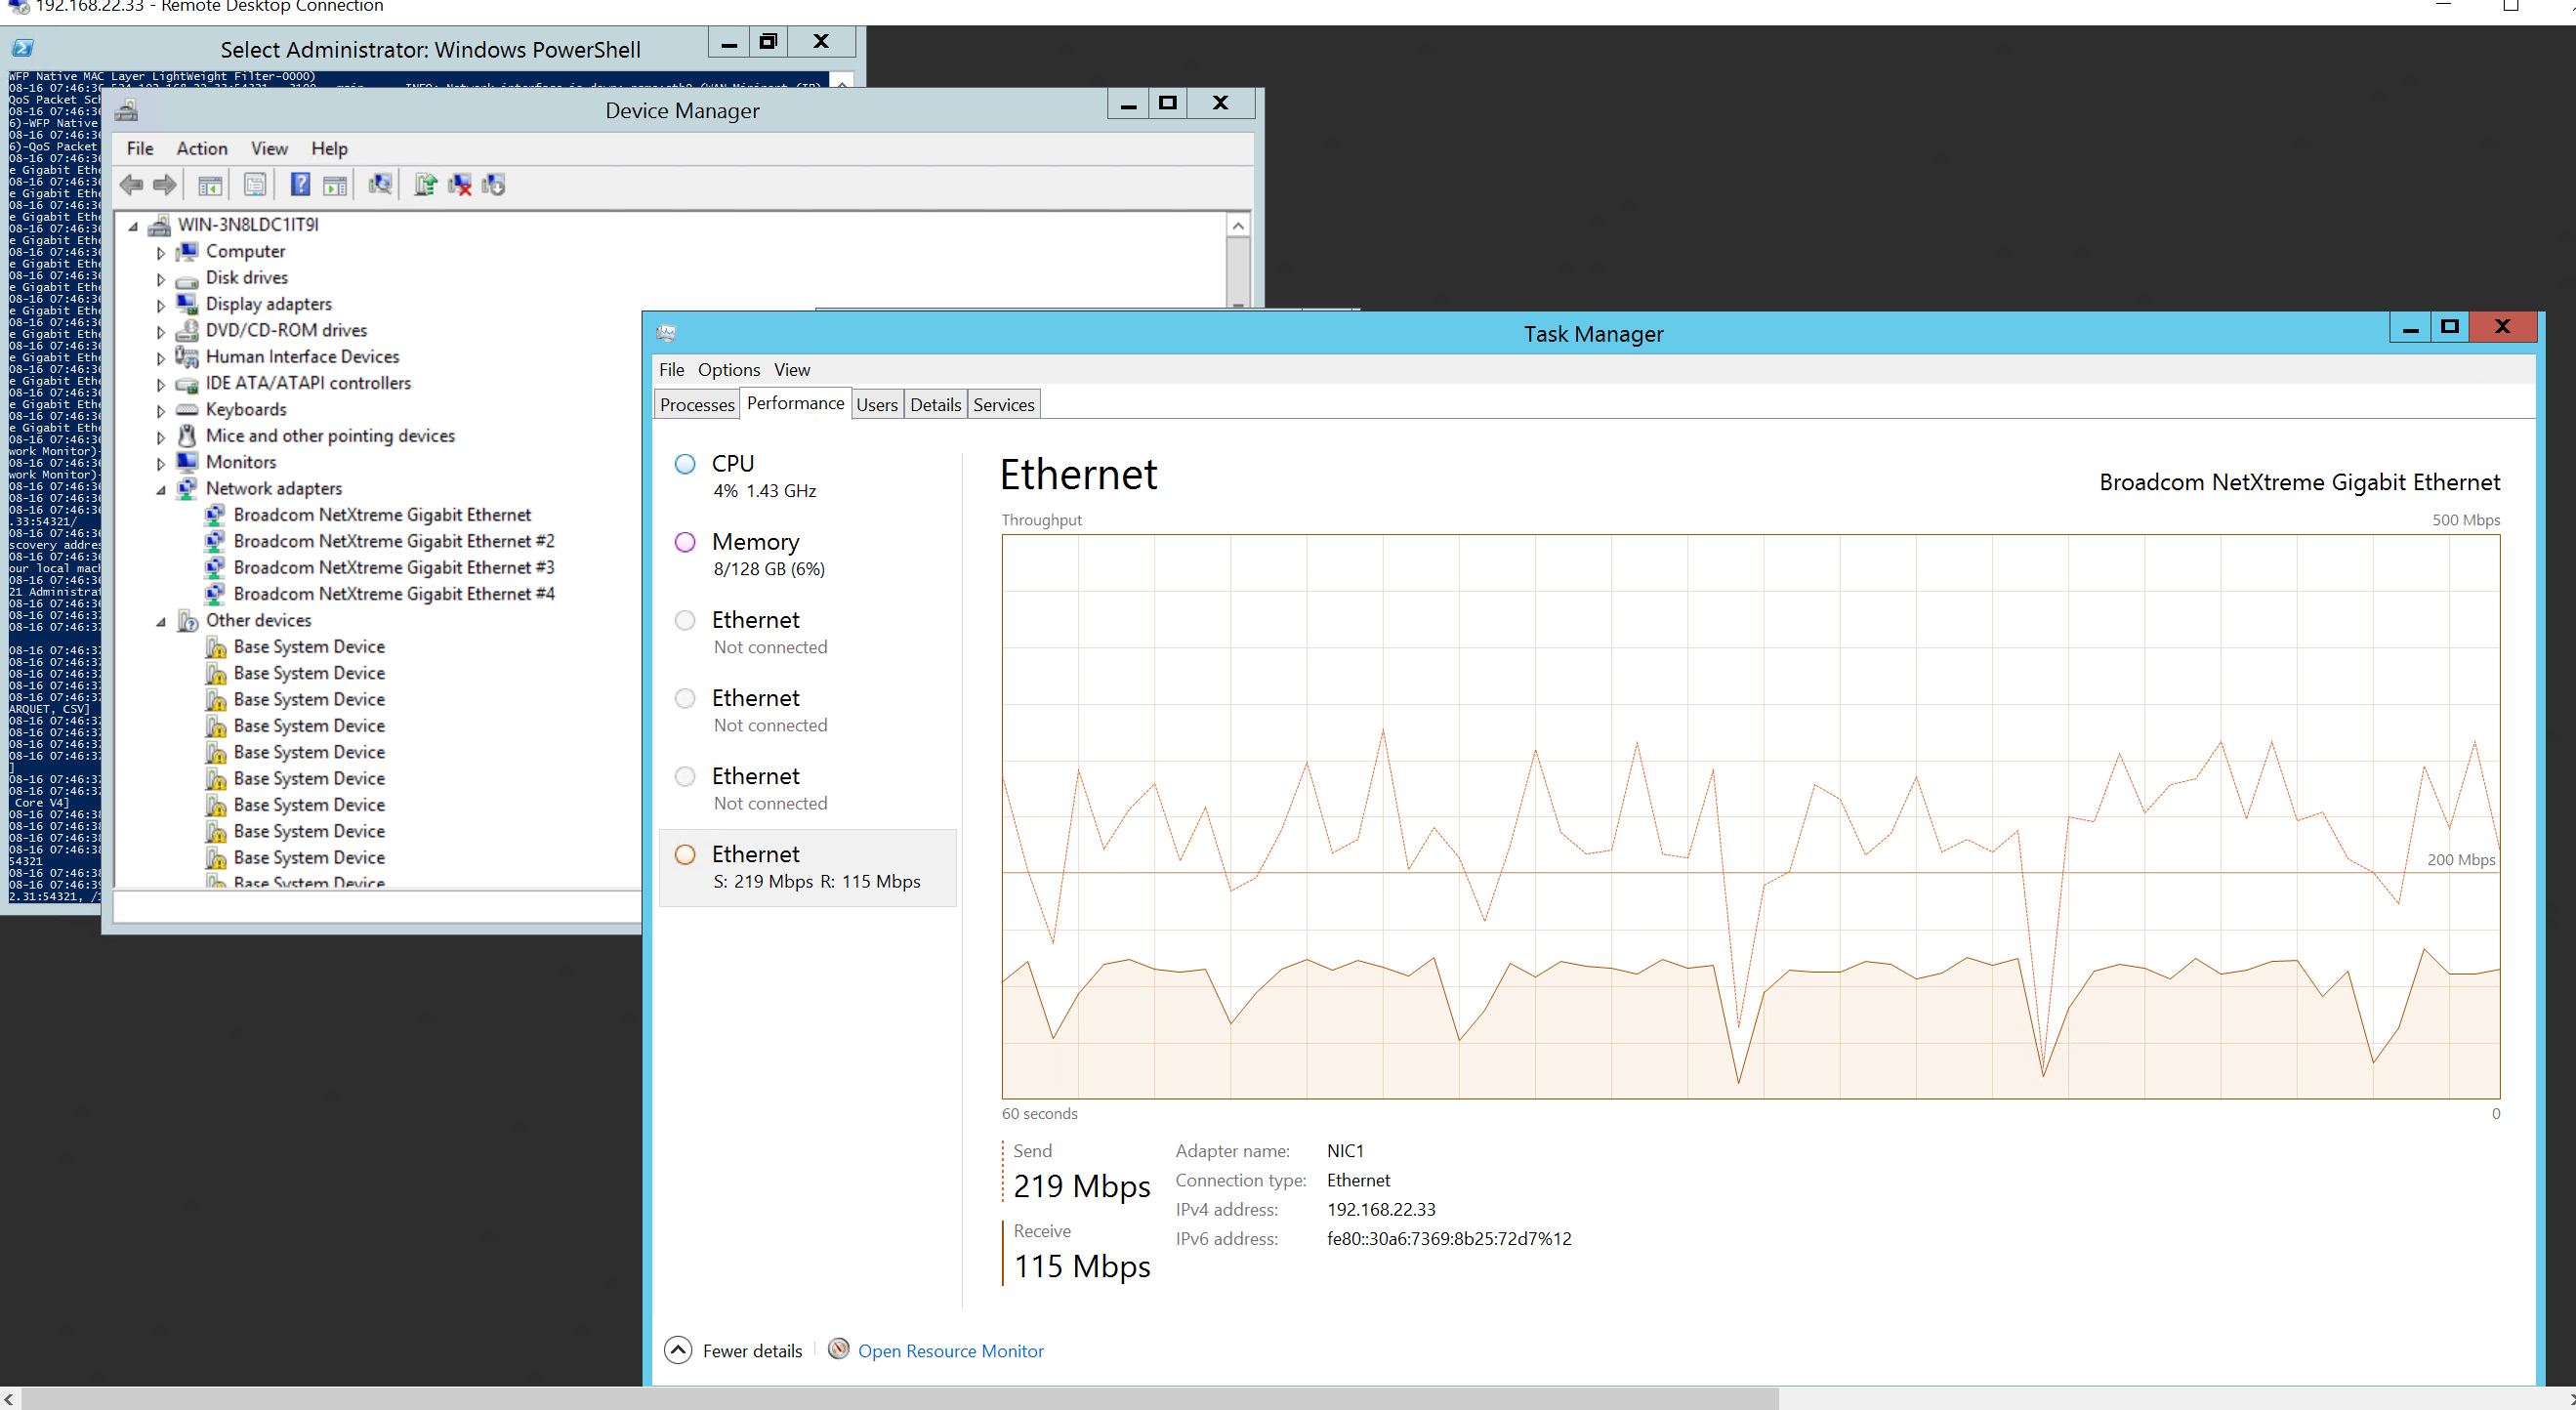
Task: Select Broadcom NetXtreme Gigabit Ethernet #3 device
Action: pos(393,567)
